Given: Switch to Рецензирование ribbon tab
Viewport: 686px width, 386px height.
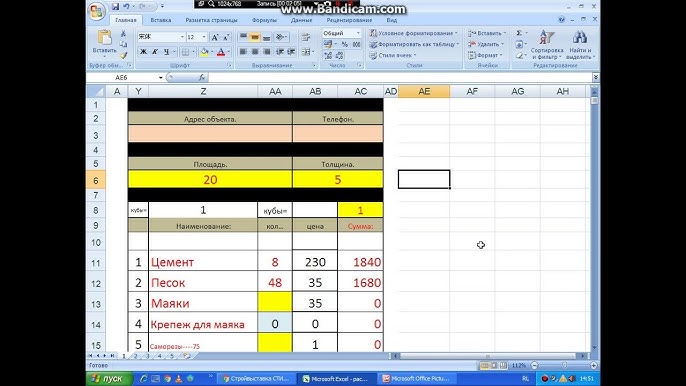Looking at the screenshot, I should coord(349,20).
